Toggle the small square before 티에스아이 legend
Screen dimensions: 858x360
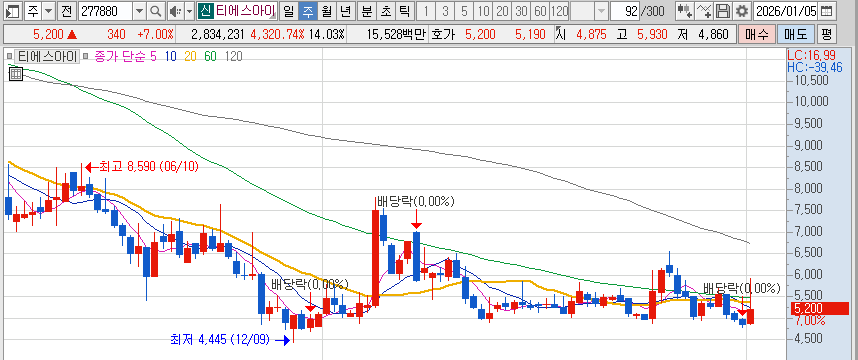click(x=9, y=56)
